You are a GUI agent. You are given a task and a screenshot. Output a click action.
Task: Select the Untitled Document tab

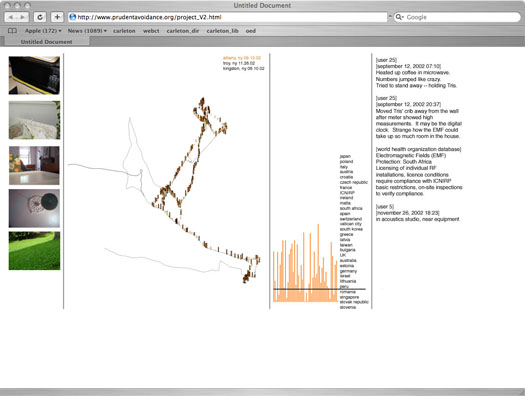(47, 42)
